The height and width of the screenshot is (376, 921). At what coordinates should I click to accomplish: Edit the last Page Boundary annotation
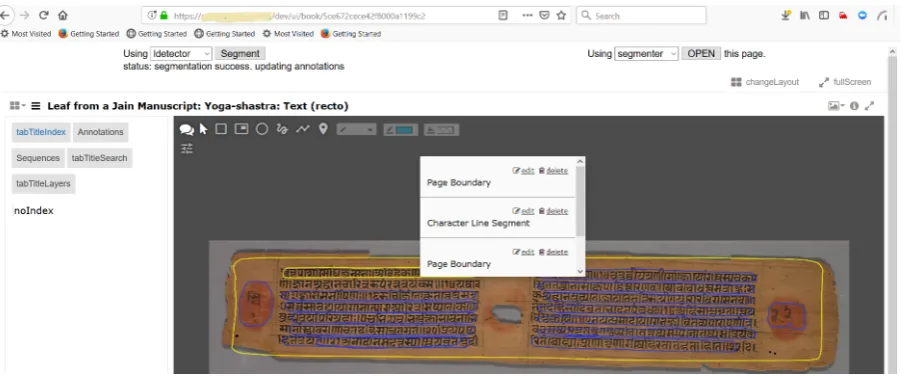click(523, 252)
